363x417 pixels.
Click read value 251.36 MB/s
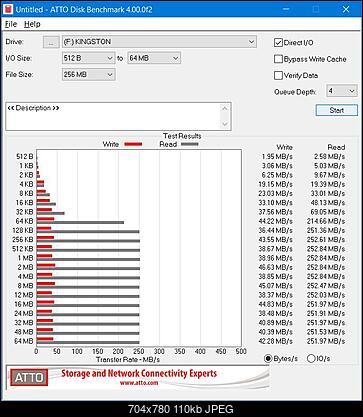326,230
